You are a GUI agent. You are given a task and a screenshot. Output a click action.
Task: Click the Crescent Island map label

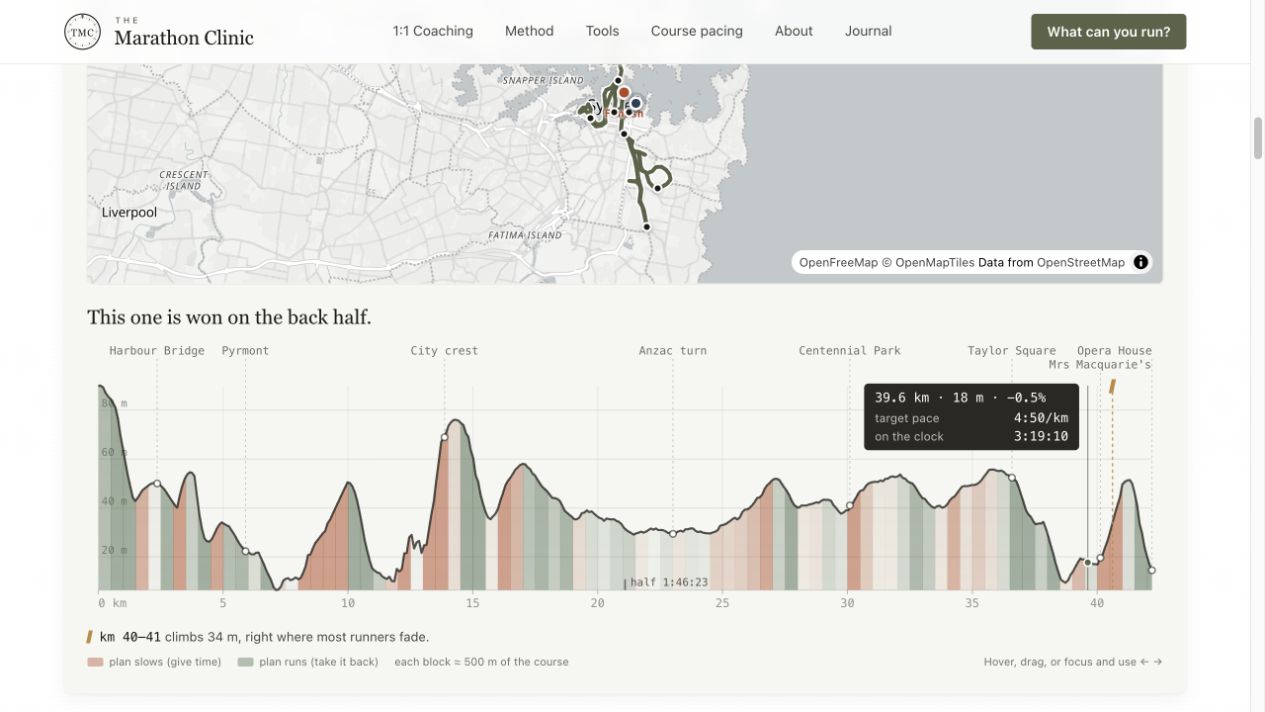(184, 180)
